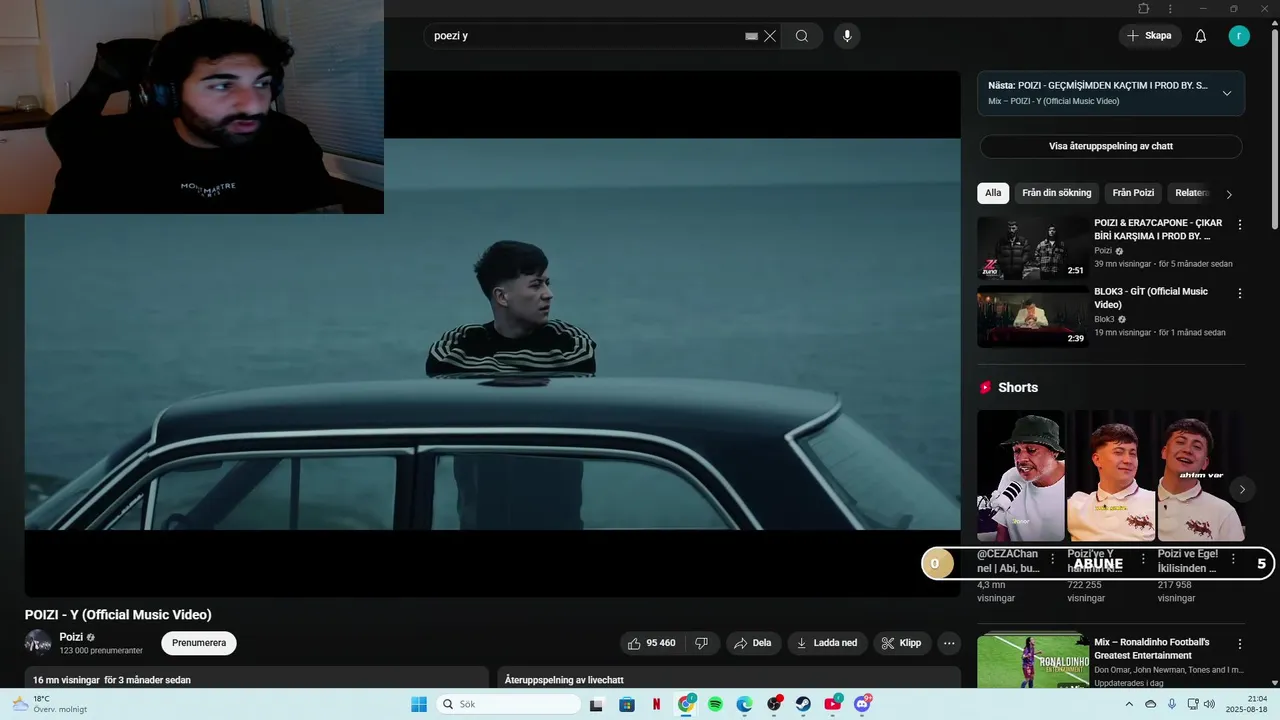Image resolution: width=1280 pixels, height=720 pixels.
Task: Open the volume tray icon
Action: pos(1209,704)
